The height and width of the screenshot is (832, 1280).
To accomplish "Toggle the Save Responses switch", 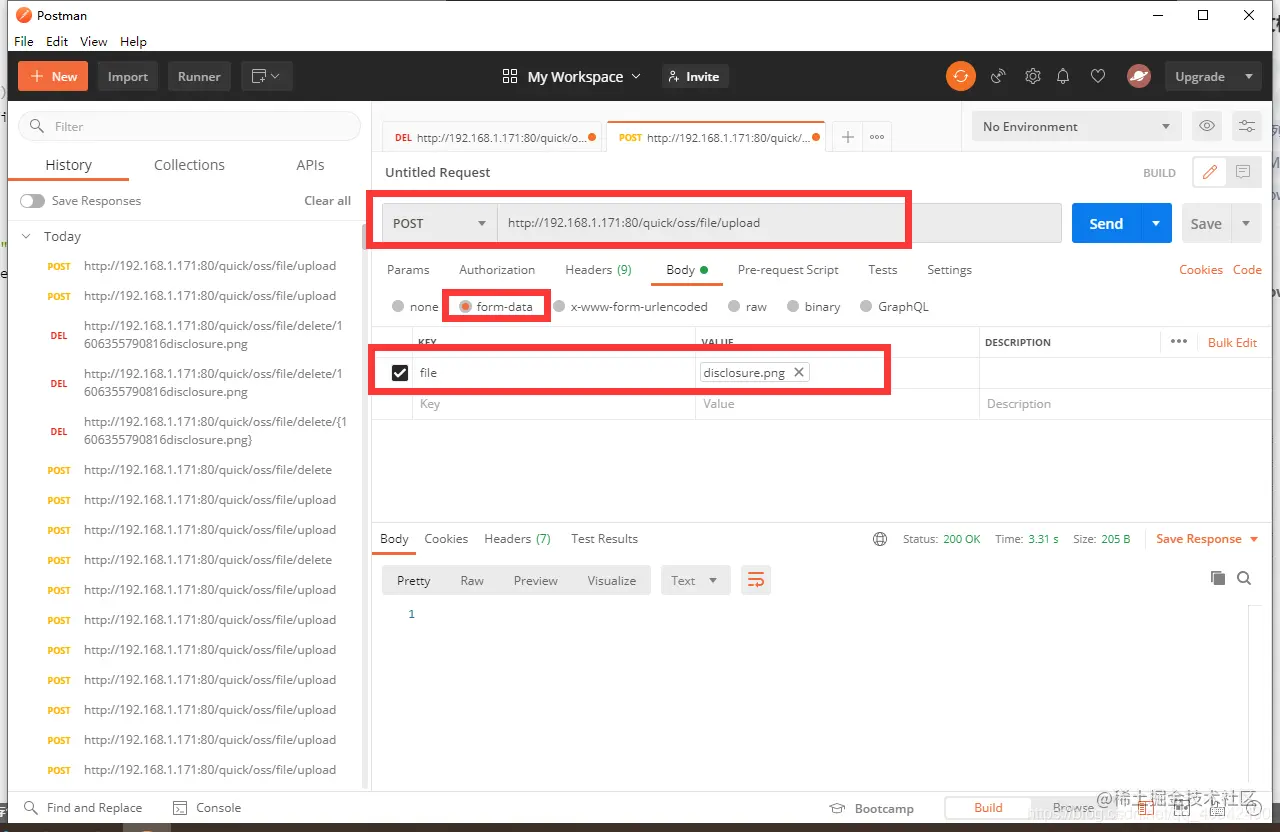I will [32, 201].
